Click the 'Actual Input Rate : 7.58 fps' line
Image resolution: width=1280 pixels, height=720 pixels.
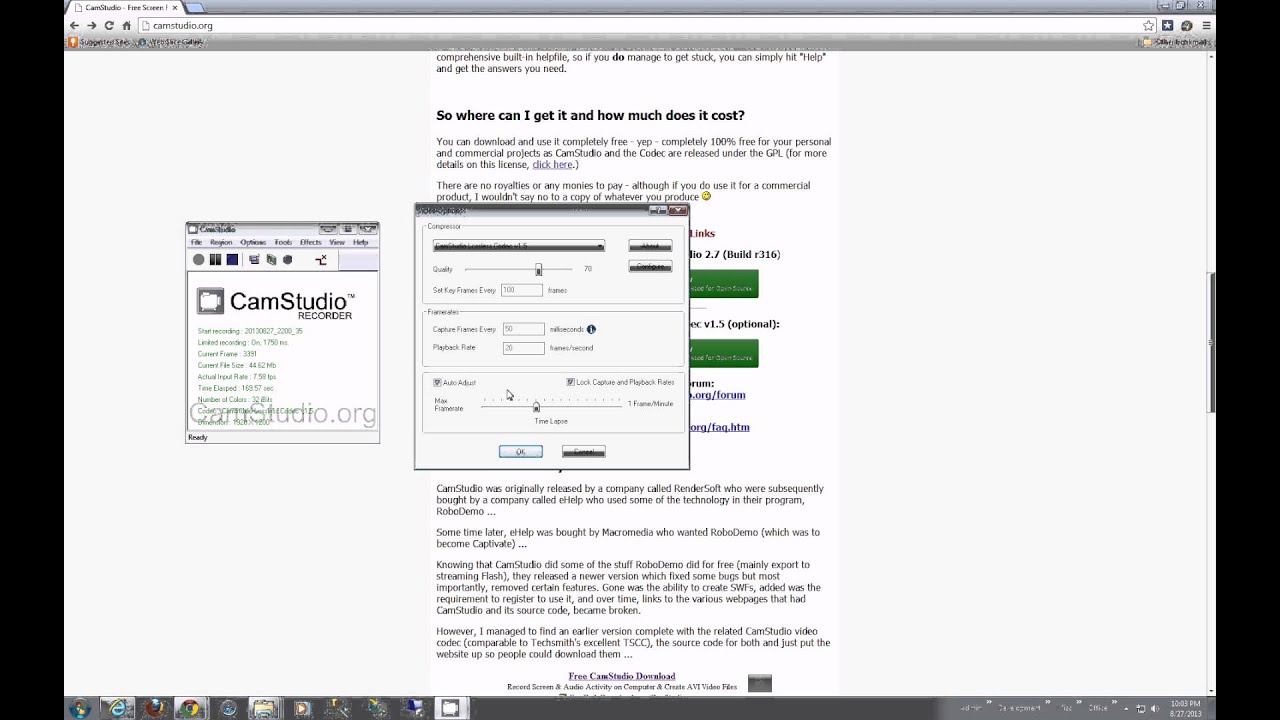pyautogui.click(x=237, y=377)
